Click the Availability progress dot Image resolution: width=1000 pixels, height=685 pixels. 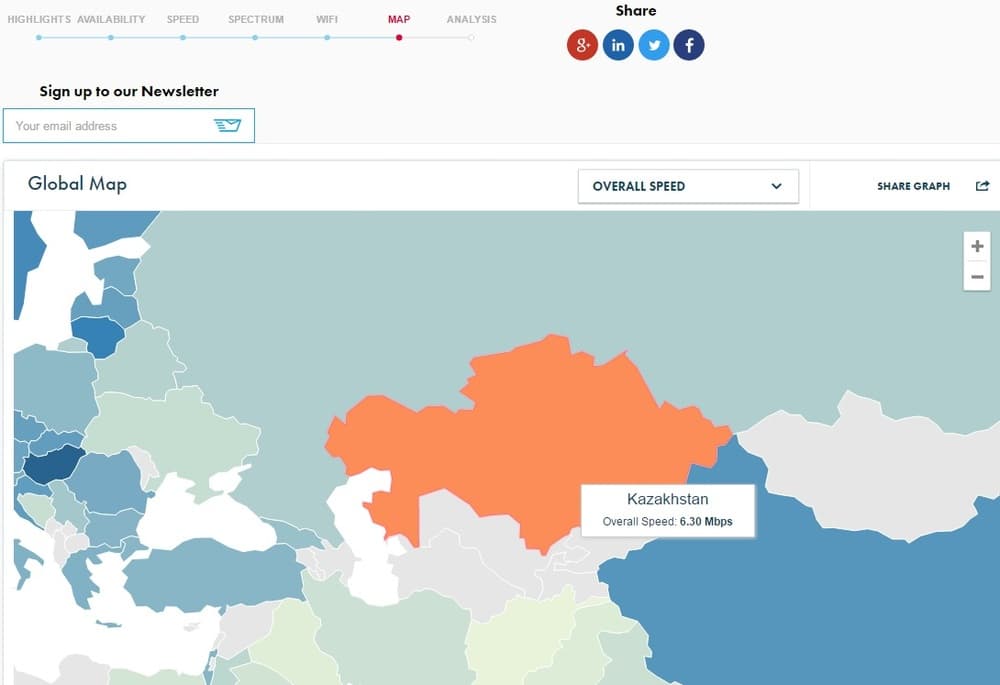tap(110, 38)
